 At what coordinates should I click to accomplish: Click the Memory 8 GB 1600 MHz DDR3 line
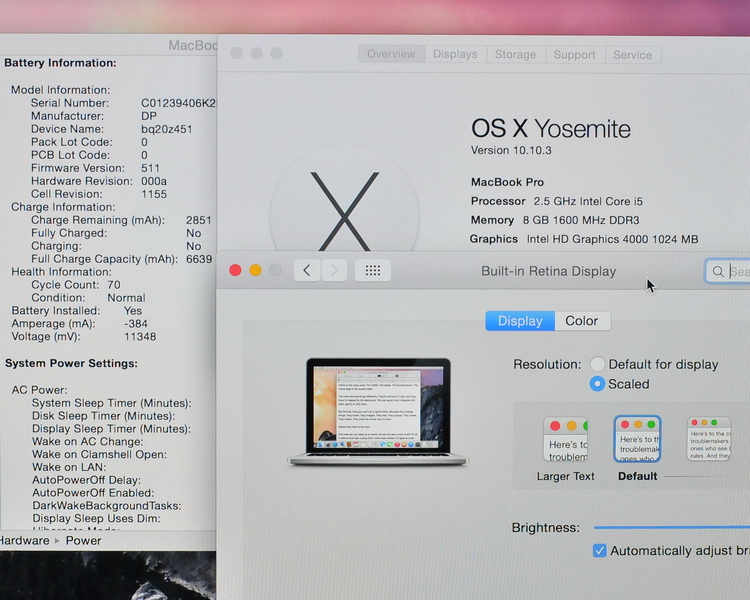555,220
